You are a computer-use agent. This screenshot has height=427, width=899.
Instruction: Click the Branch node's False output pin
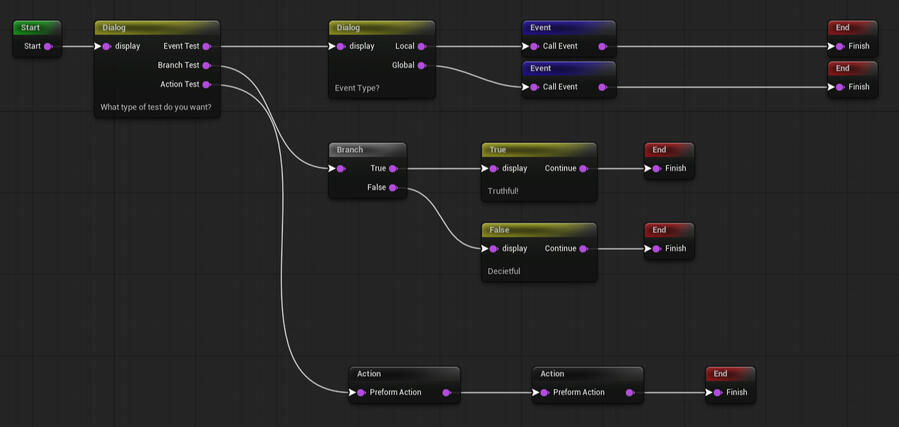click(x=393, y=187)
